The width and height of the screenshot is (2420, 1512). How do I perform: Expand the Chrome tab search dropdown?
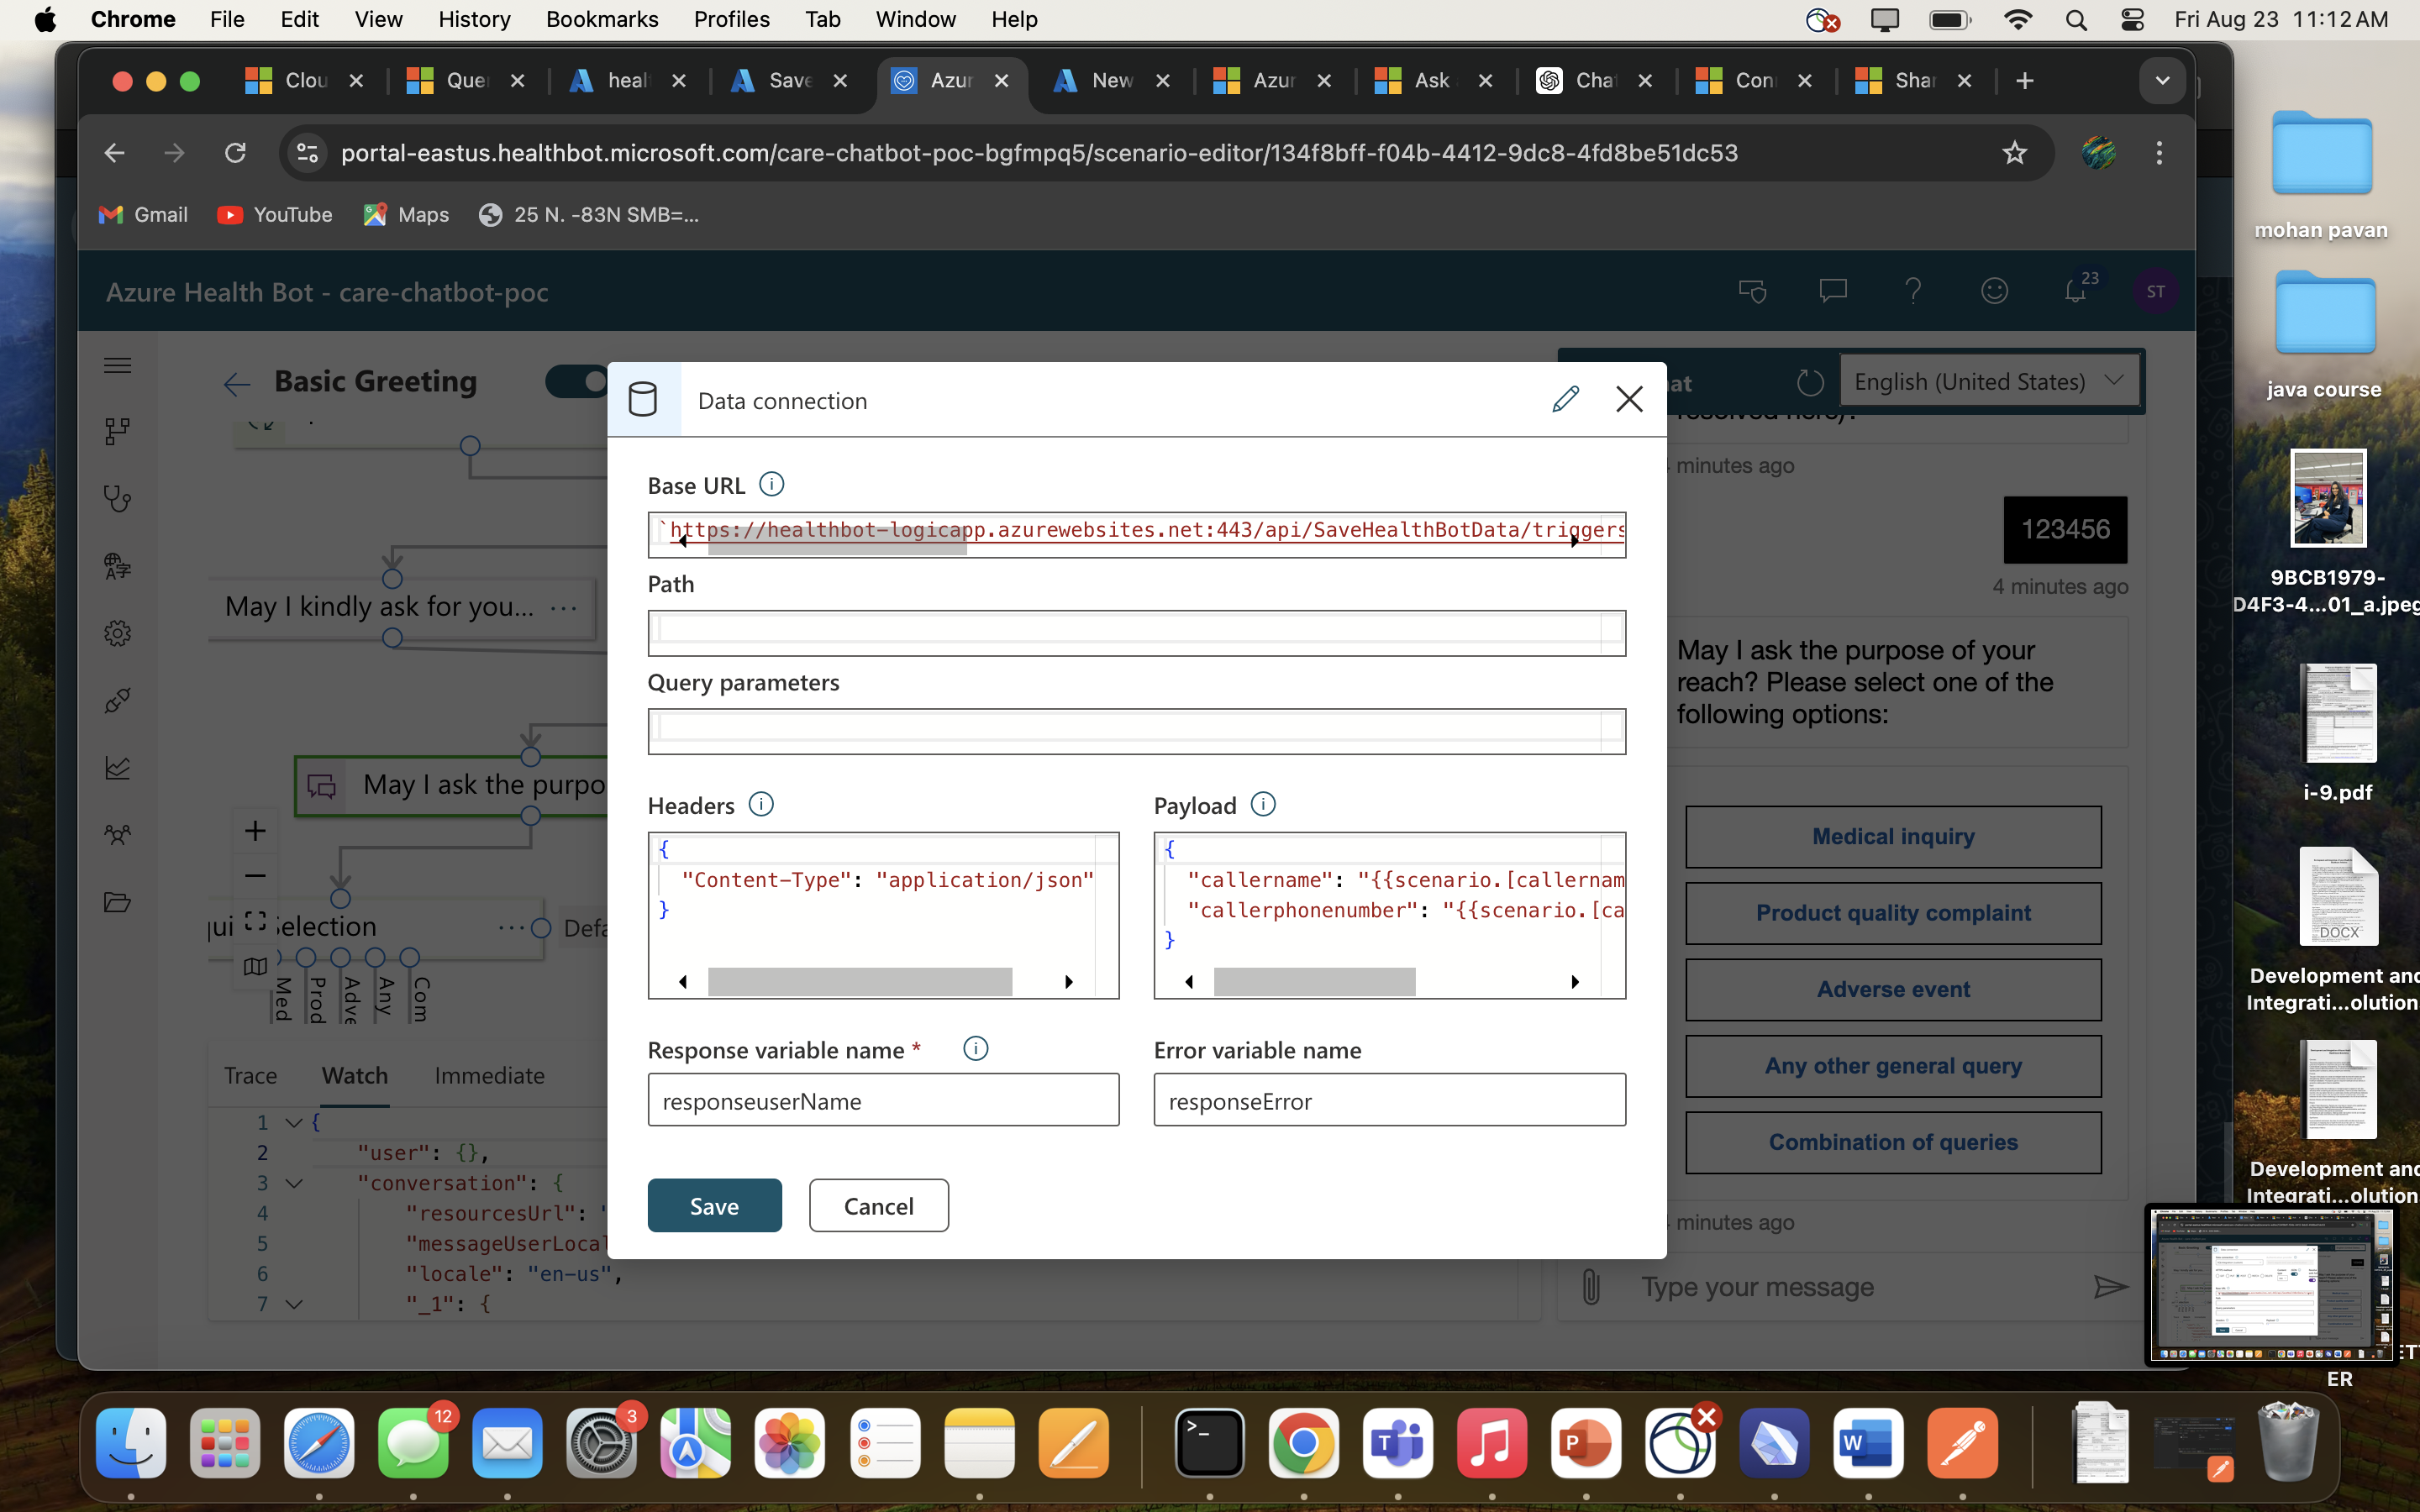(2161, 81)
